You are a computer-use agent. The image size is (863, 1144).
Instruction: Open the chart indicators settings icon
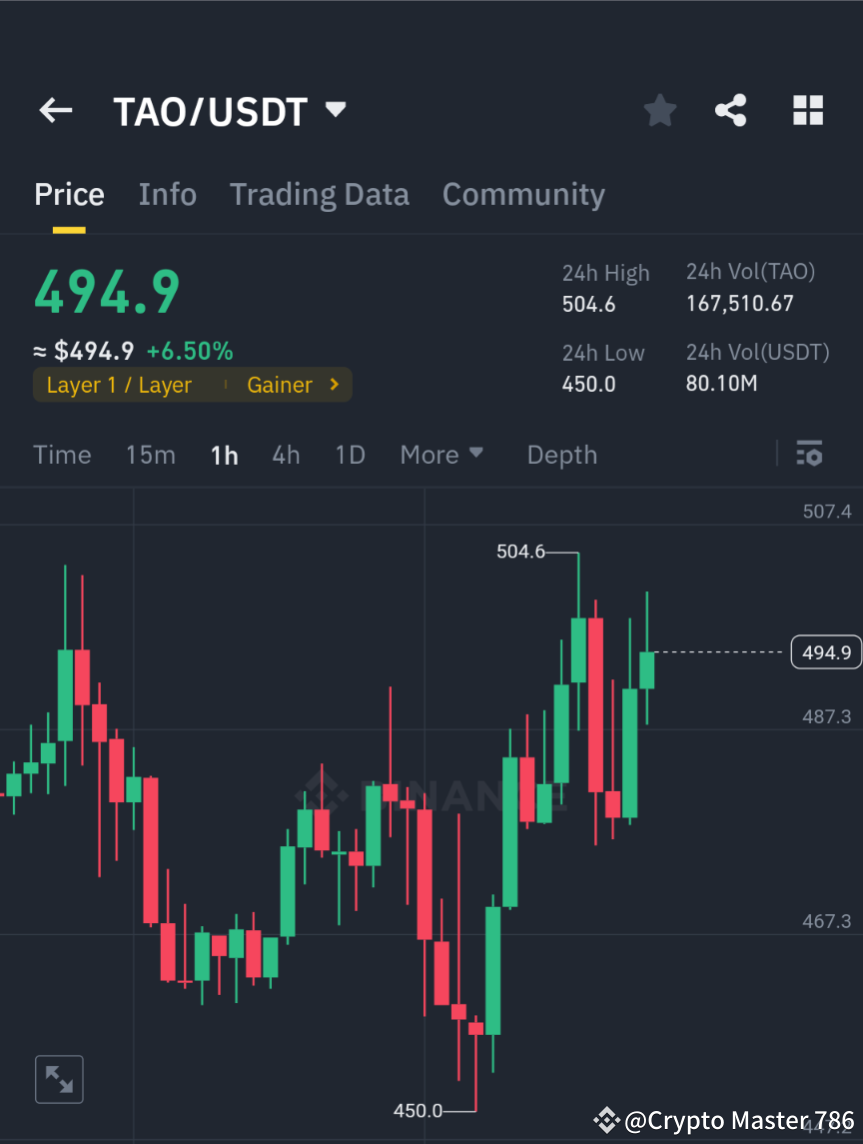pyautogui.click(x=809, y=454)
